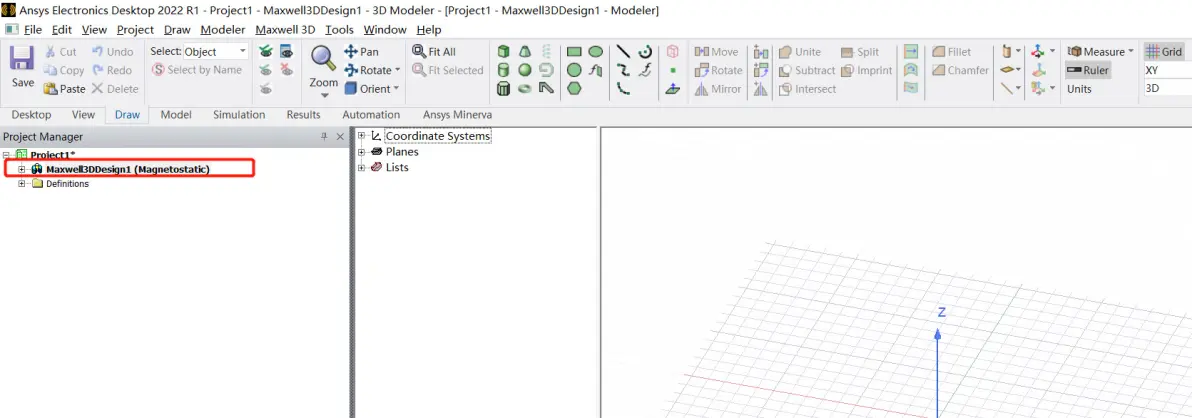This screenshot has width=1192, height=418.
Task: Select the Draw bondwire tool
Action: tap(546, 88)
